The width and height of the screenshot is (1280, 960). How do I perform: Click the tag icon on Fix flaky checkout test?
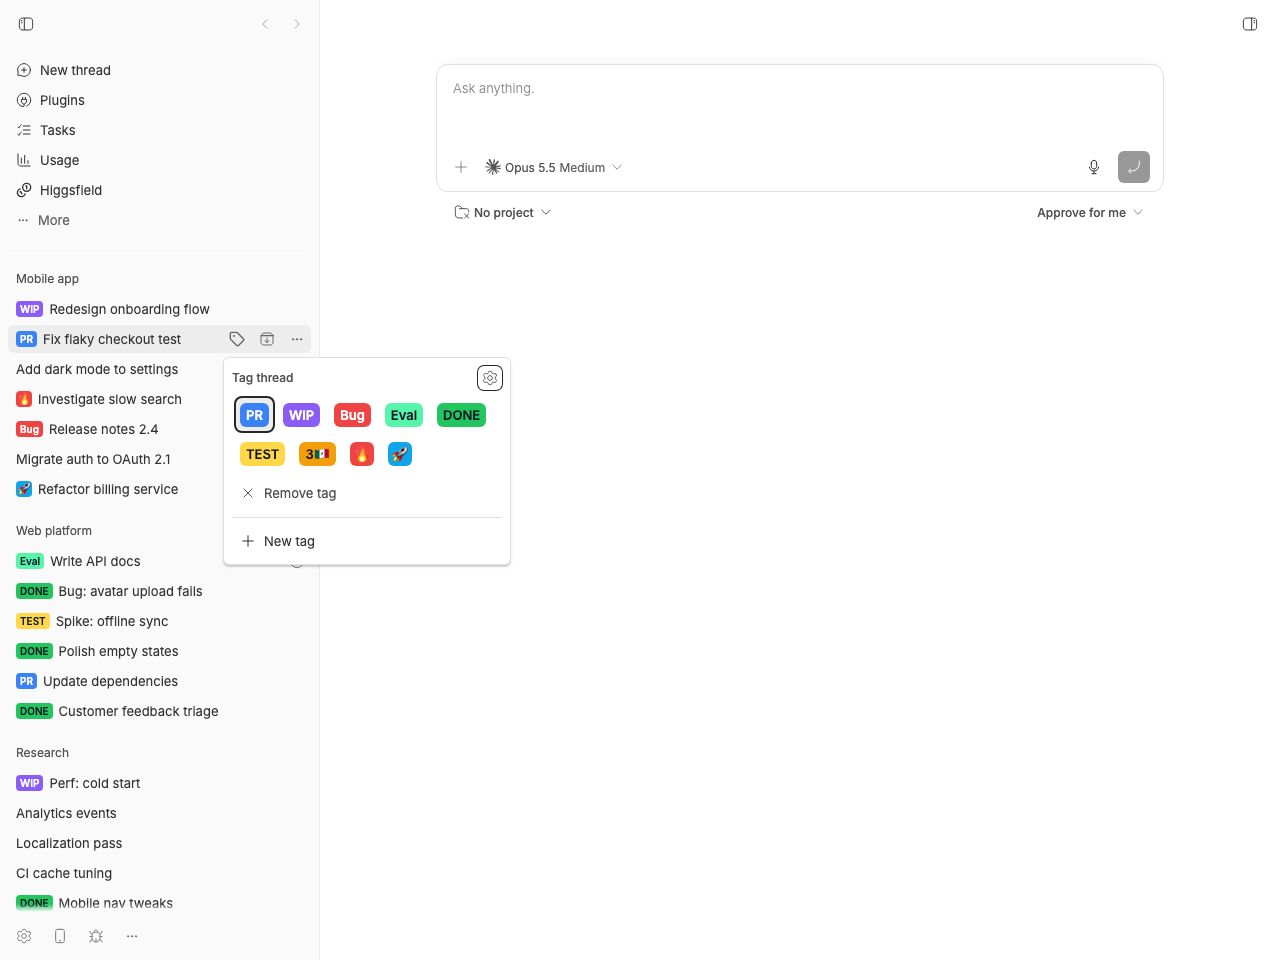pyautogui.click(x=237, y=339)
